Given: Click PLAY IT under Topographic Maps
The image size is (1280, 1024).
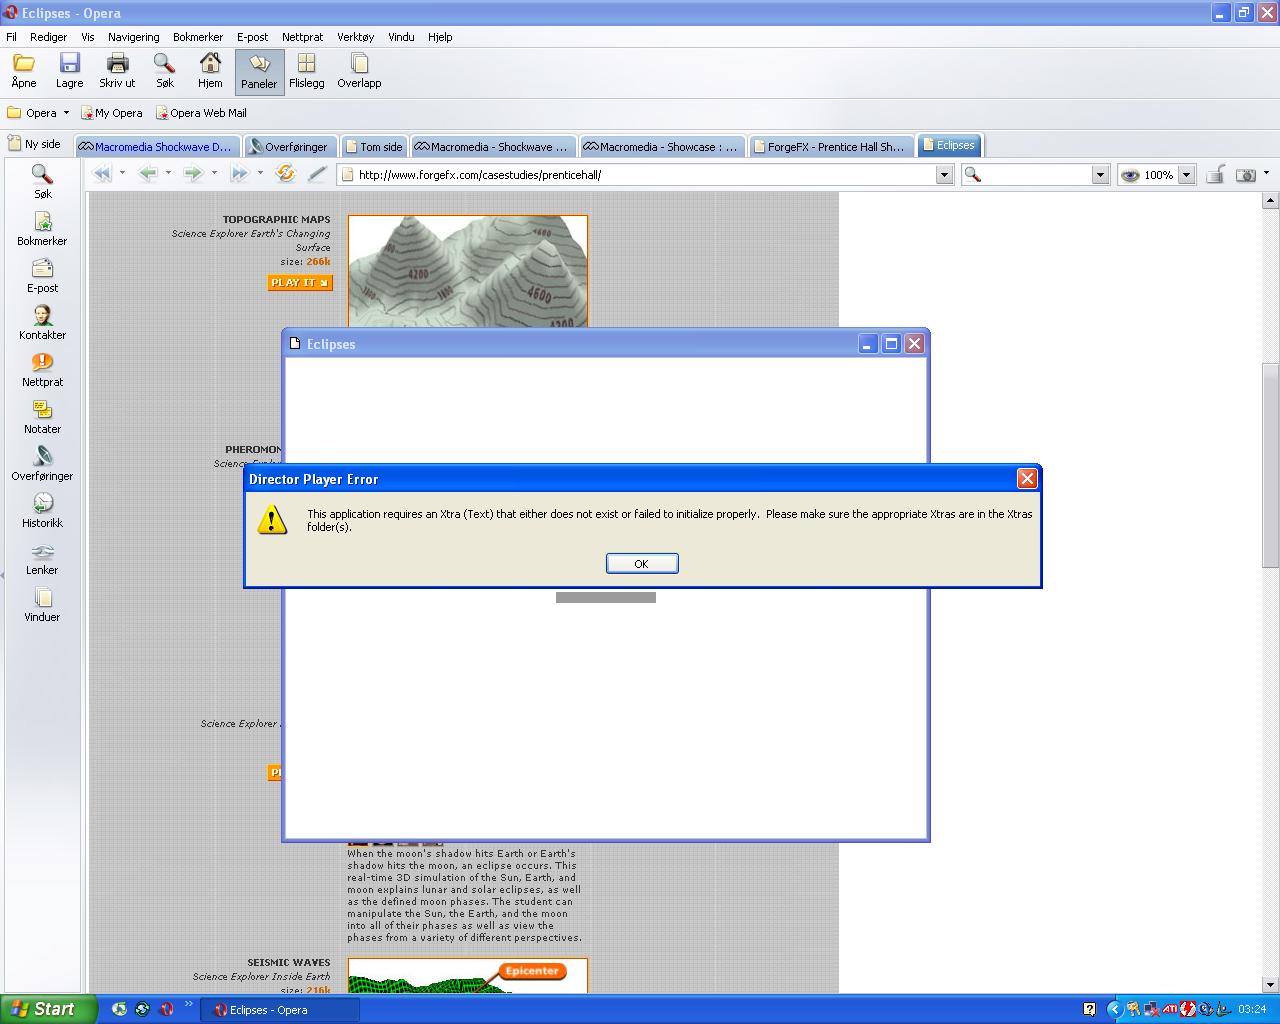Looking at the screenshot, I should tap(299, 283).
